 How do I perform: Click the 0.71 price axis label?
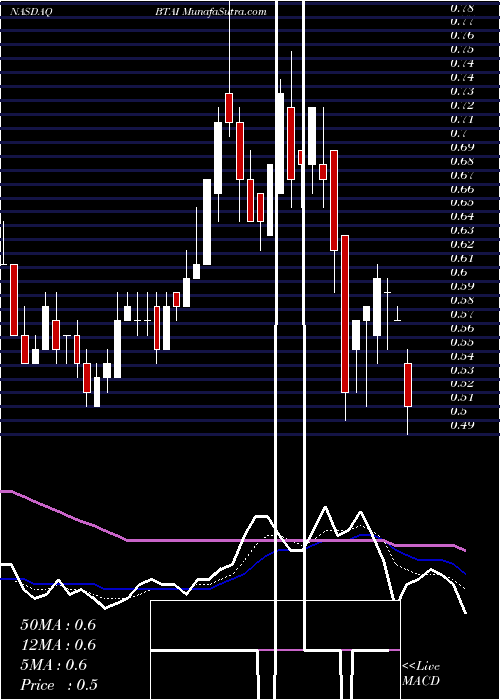point(462,119)
